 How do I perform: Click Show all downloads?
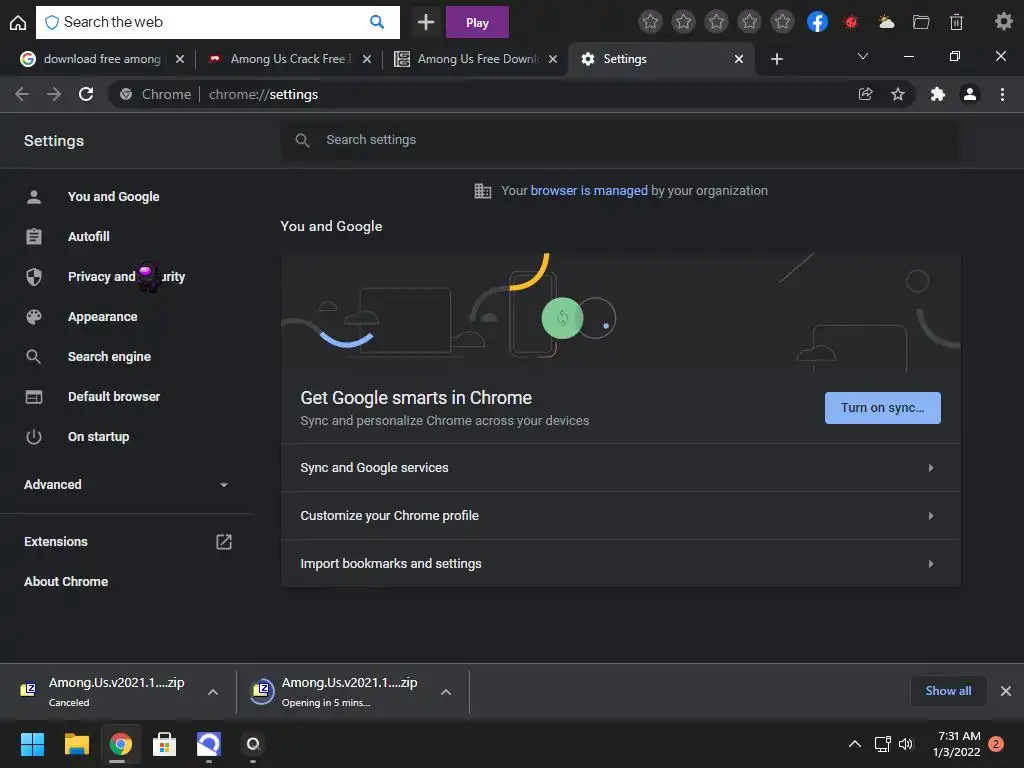pyautogui.click(x=948, y=691)
